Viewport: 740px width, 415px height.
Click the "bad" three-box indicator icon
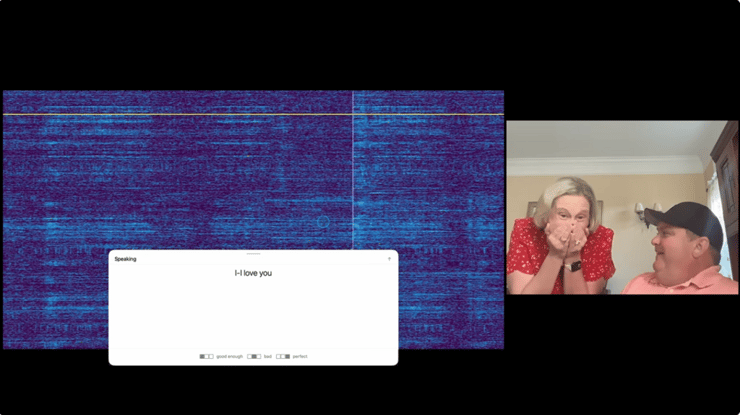click(x=254, y=356)
